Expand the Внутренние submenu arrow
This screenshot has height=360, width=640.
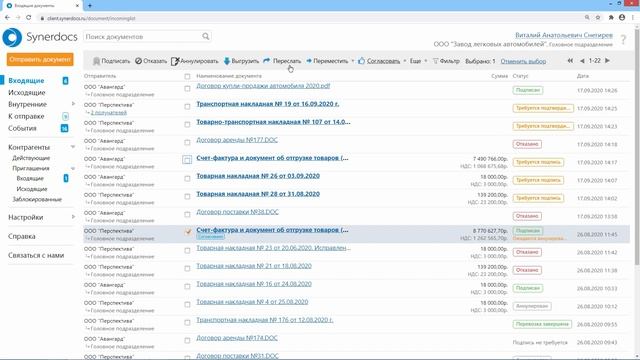(x=73, y=104)
